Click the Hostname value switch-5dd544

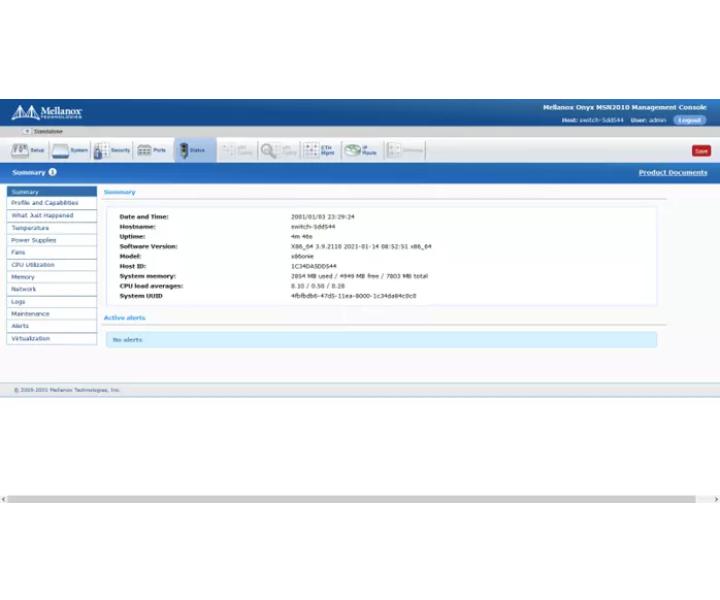(313, 227)
